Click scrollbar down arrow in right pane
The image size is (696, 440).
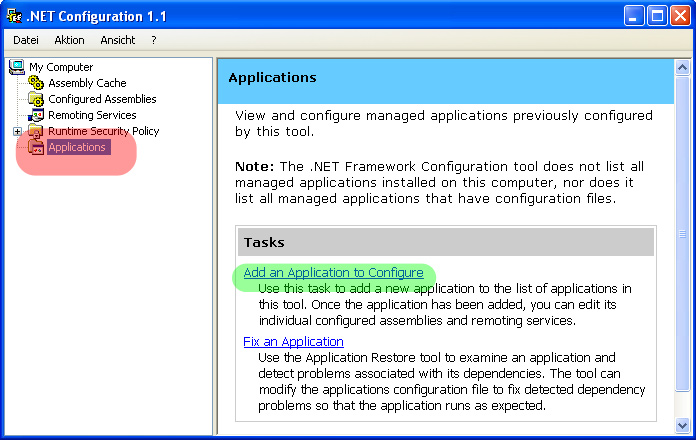coord(682,425)
